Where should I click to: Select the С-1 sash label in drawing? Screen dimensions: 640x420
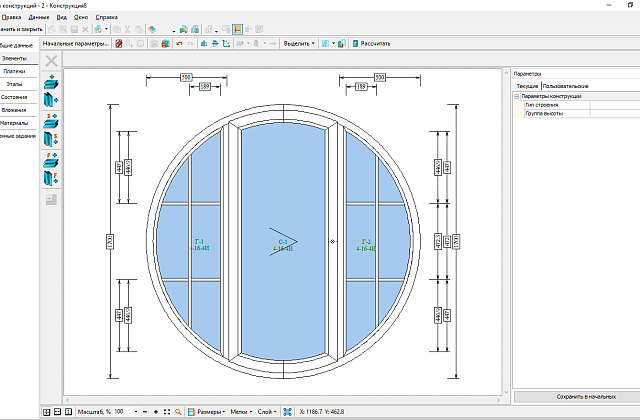(283, 245)
